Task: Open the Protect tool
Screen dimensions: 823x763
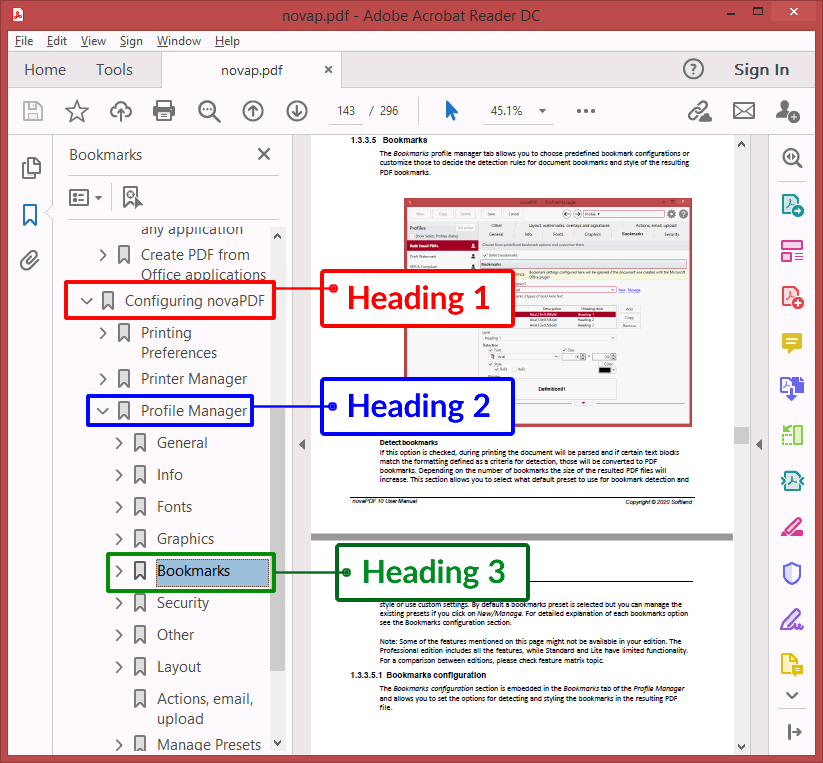Action: coord(792,571)
